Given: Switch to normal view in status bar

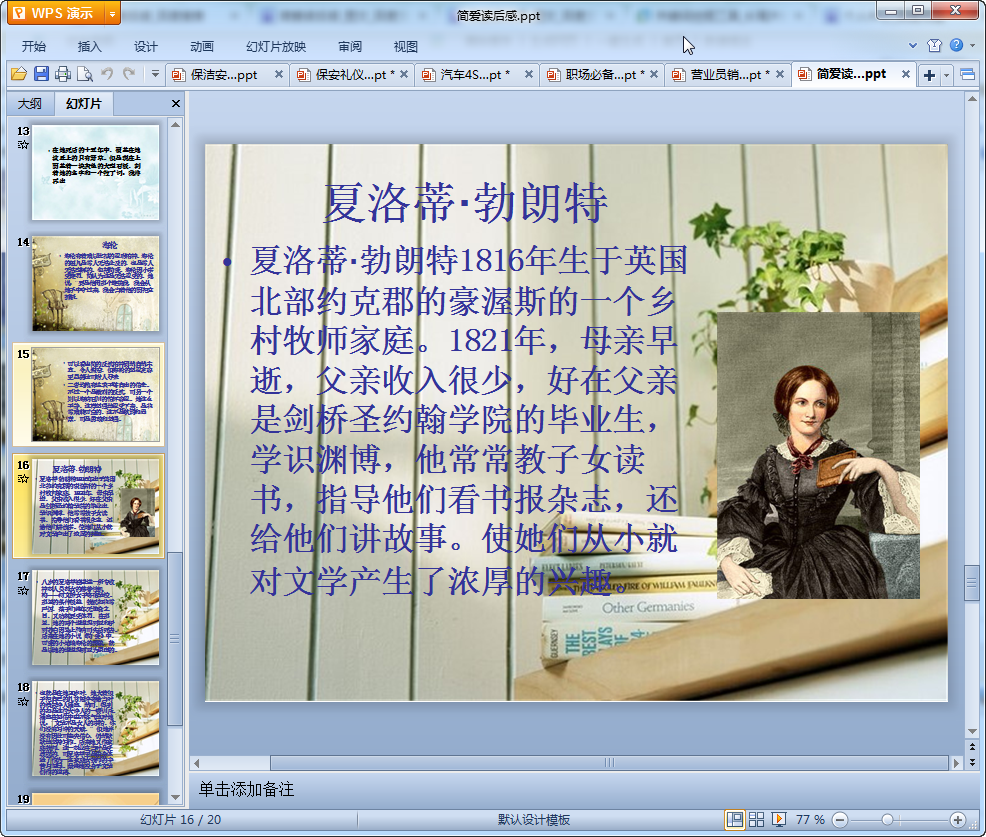Looking at the screenshot, I should click(x=735, y=820).
